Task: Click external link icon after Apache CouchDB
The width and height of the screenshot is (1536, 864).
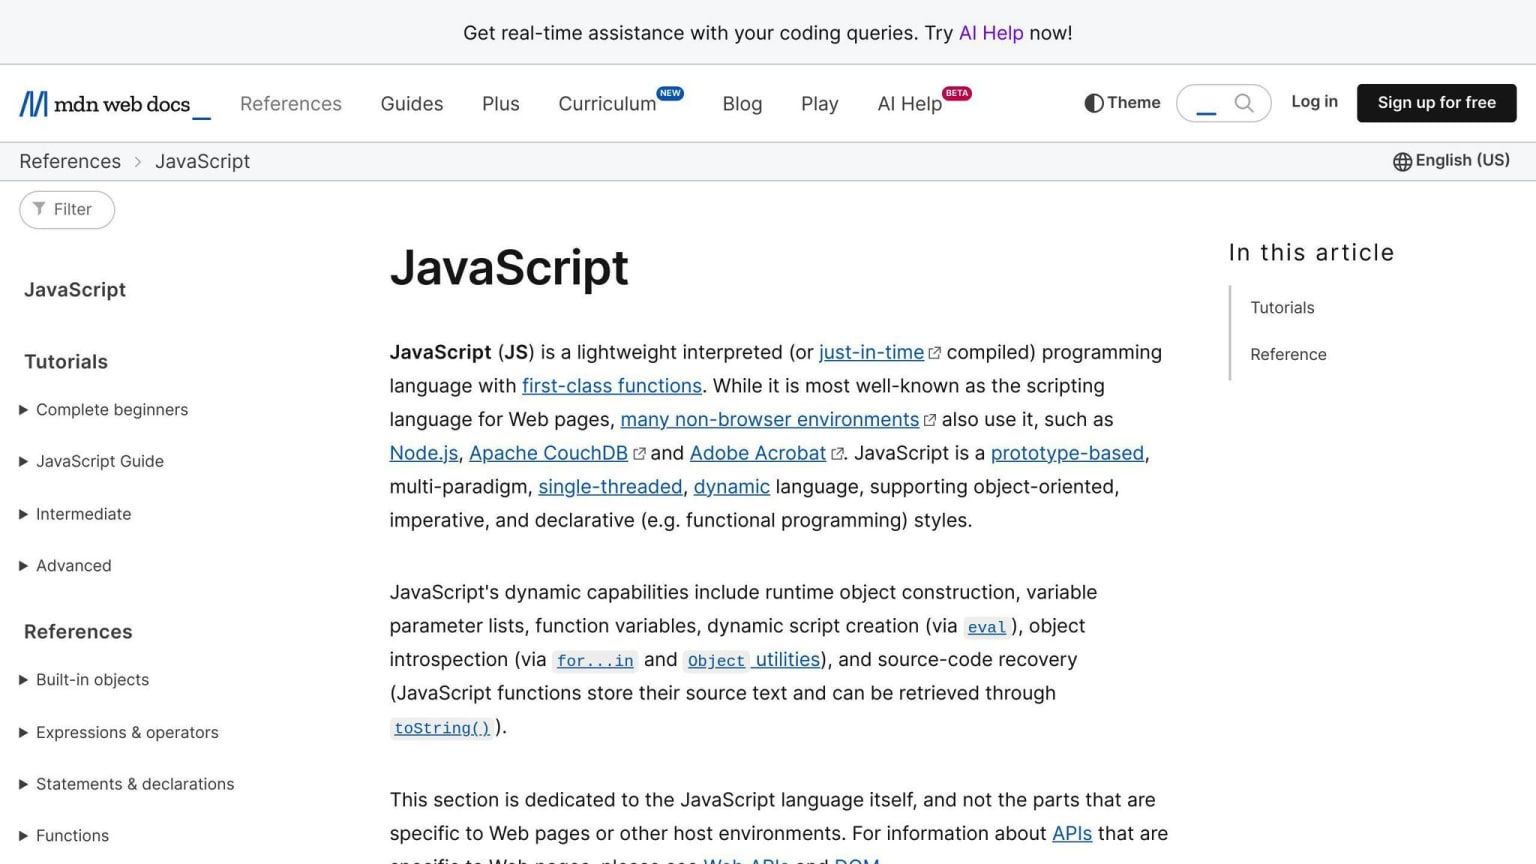Action: point(639,454)
